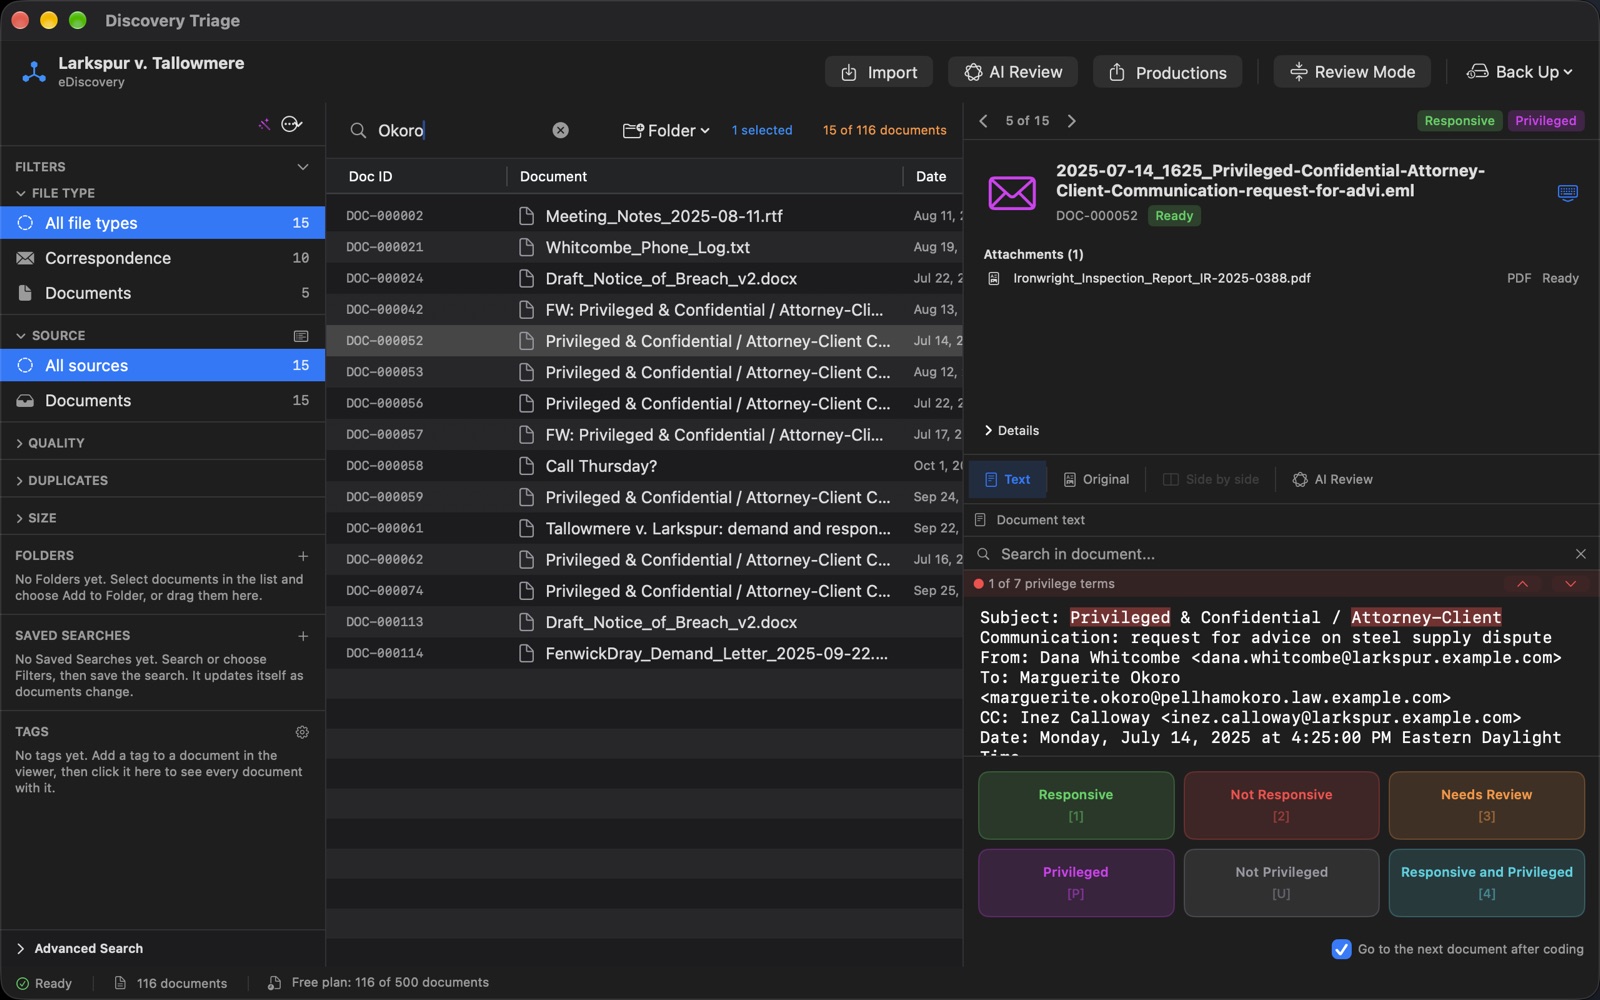
Task: Clear the Okoro search query
Action: tap(560, 130)
